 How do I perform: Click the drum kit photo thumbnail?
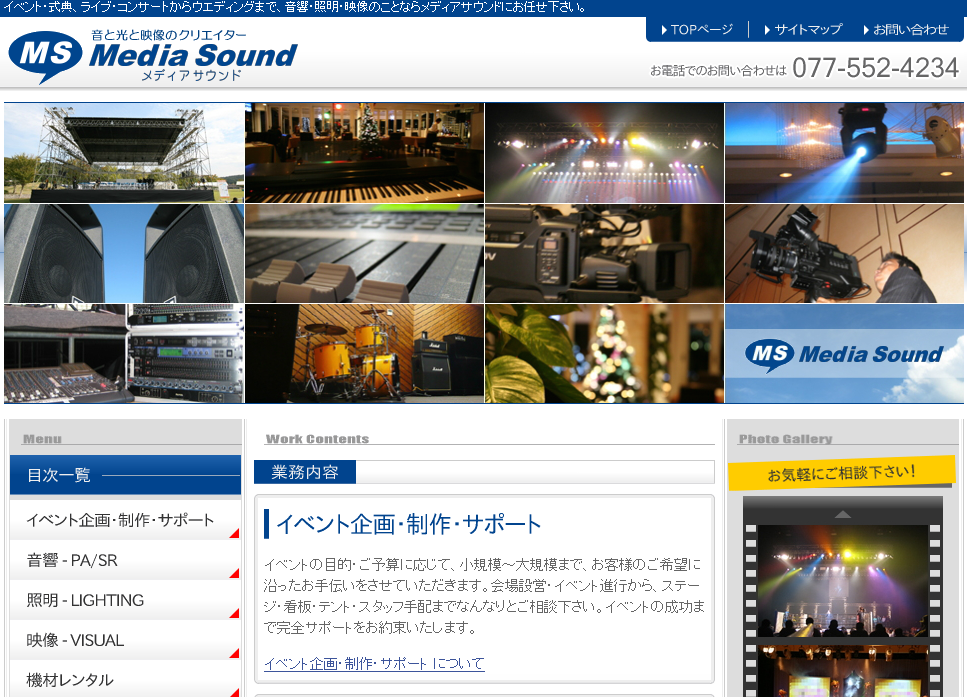tap(363, 353)
